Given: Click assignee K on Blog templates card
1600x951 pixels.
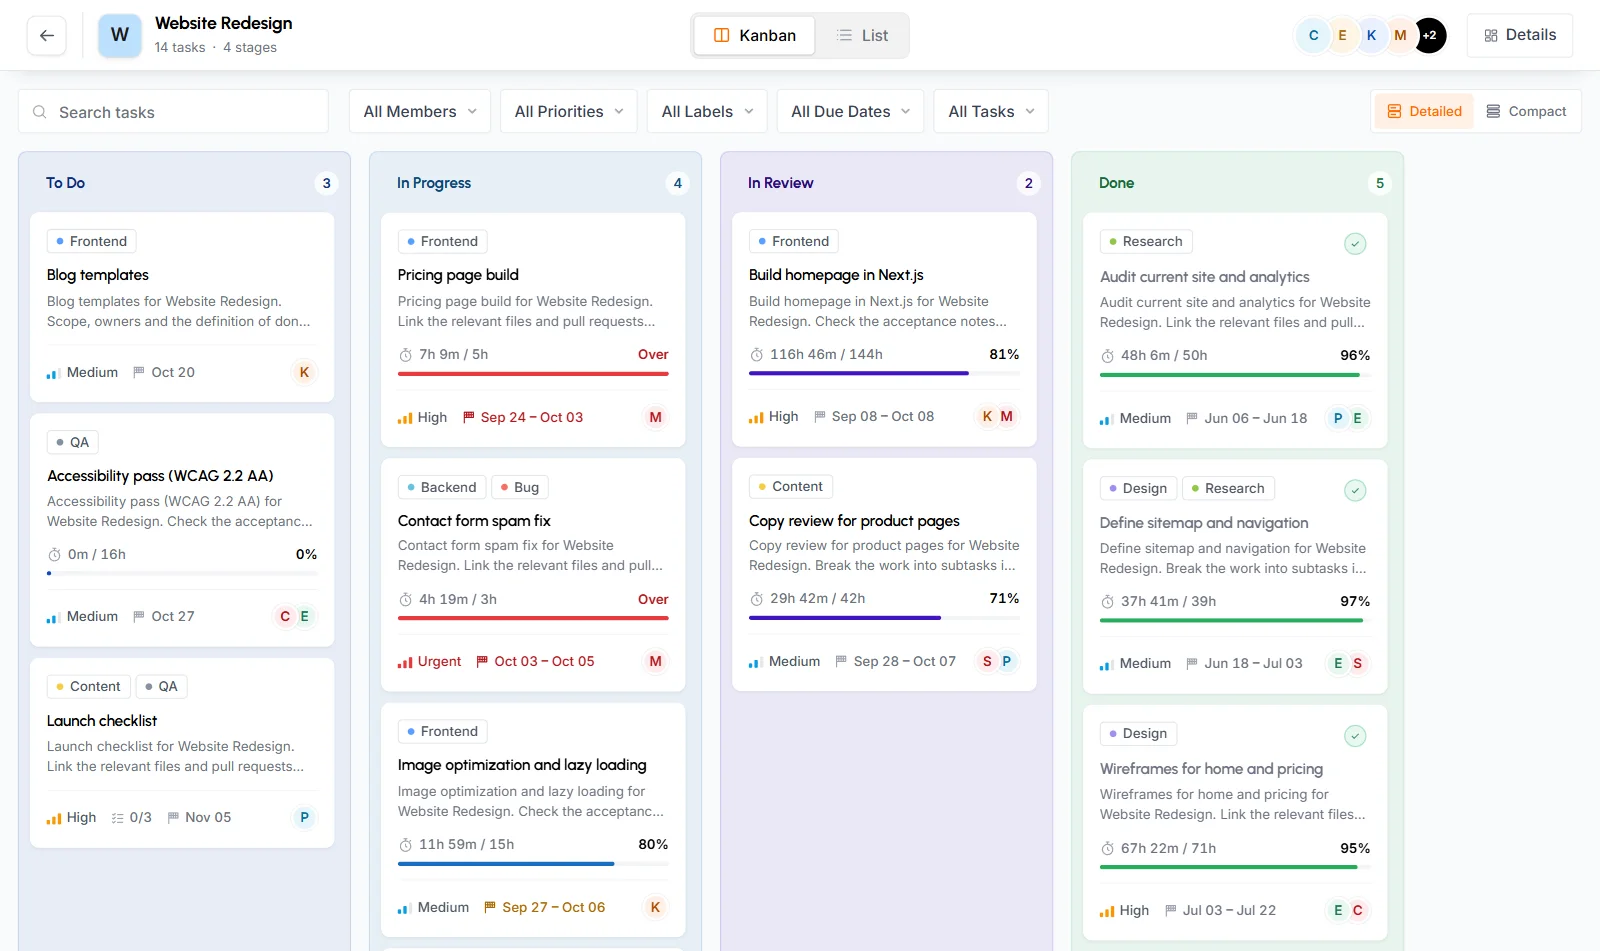Looking at the screenshot, I should 304,372.
